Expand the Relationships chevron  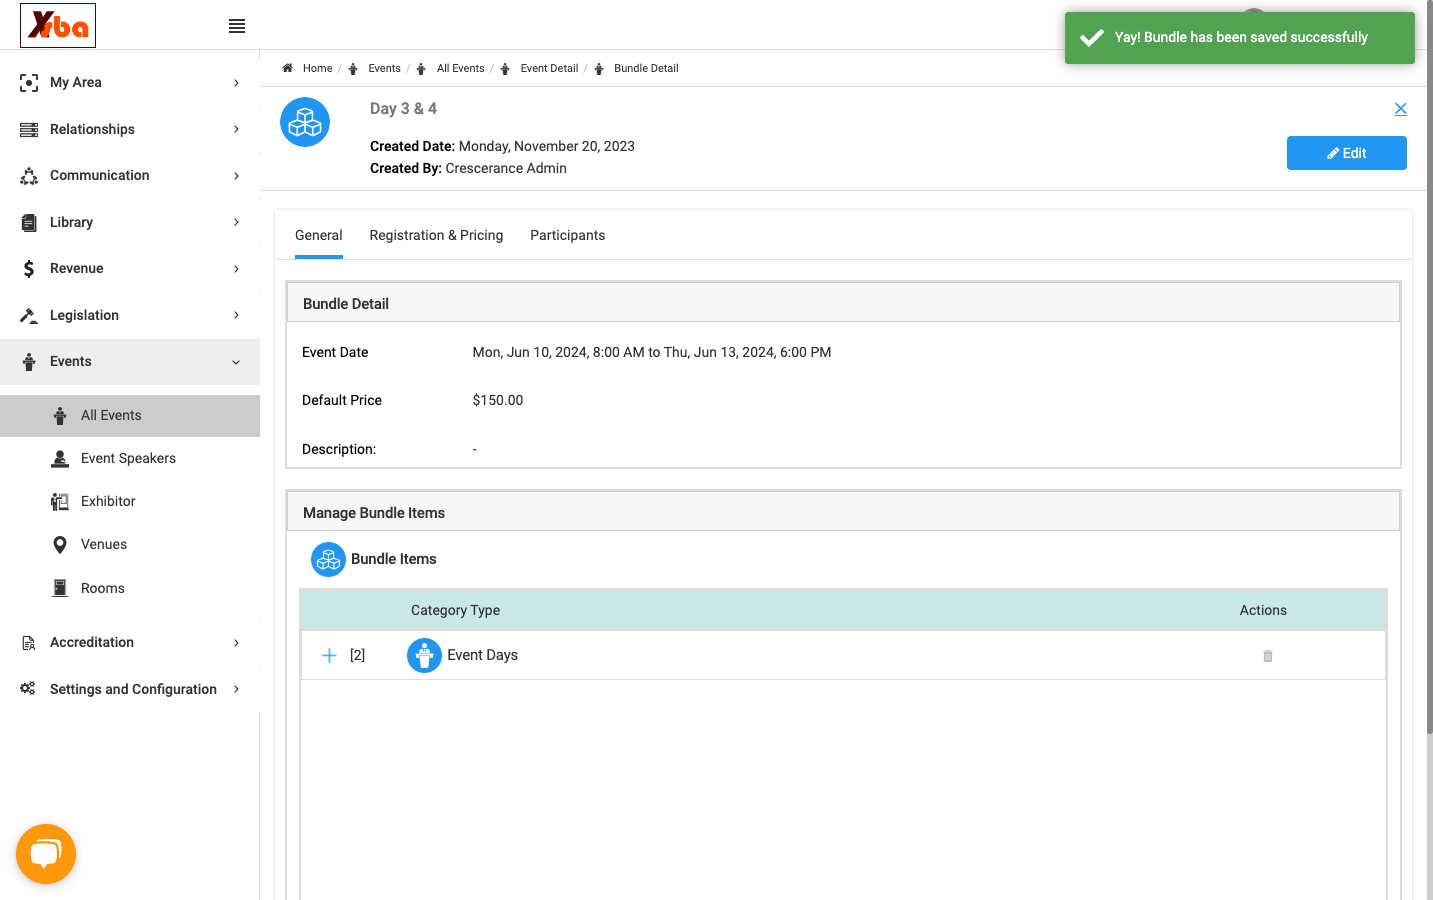(236, 129)
